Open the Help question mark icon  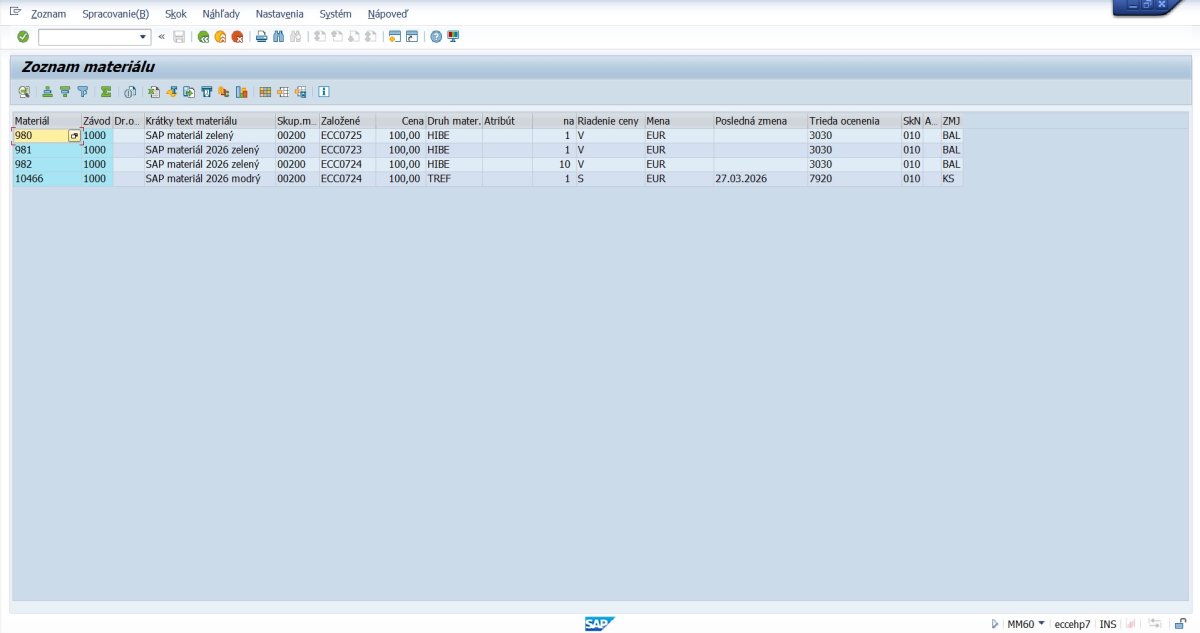[436, 37]
